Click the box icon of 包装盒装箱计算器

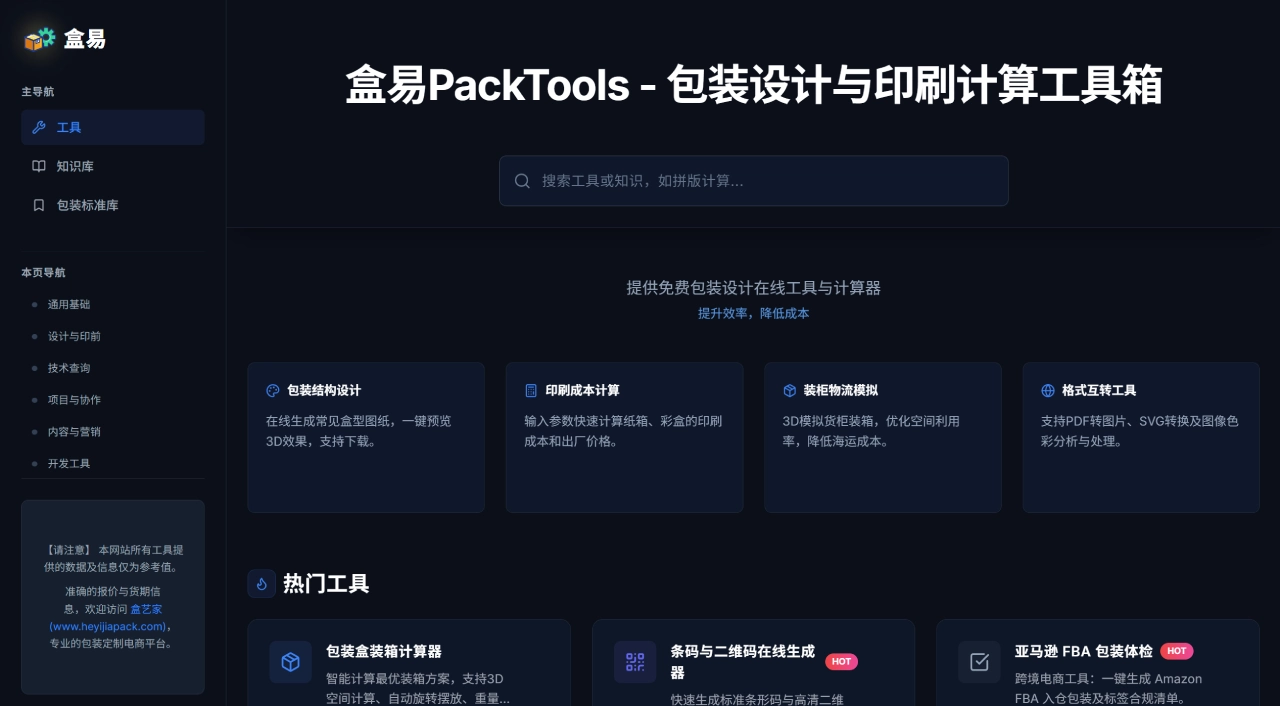click(290, 662)
